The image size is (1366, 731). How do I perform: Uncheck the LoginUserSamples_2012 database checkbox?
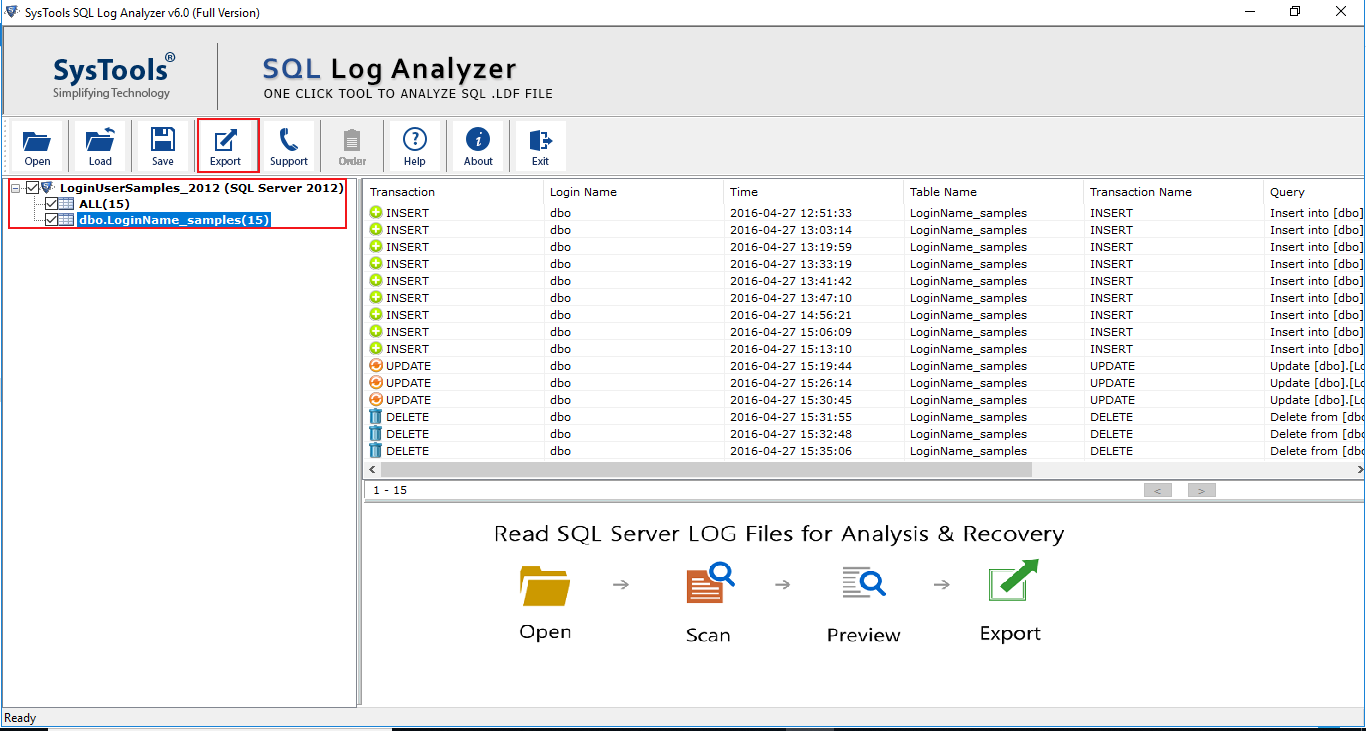[32, 188]
